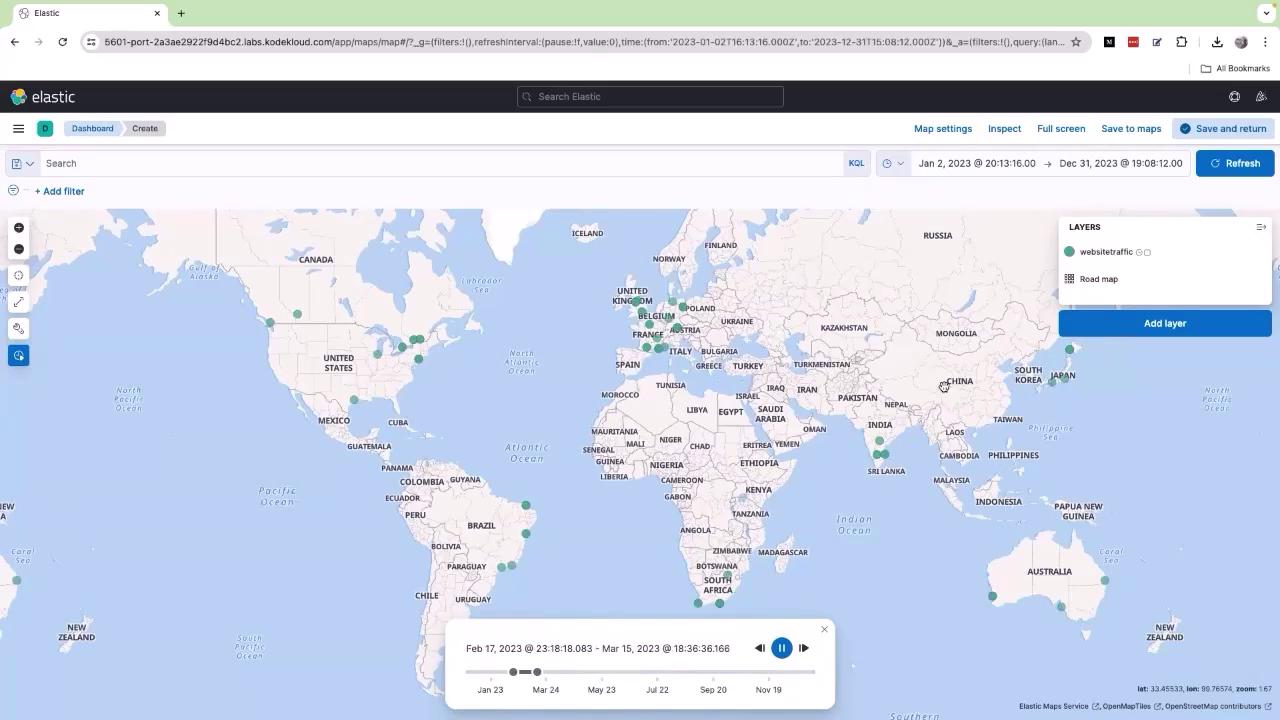The height and width of the screenshot is (720, 1280).
Task: Step to next time window
Action: [x=804, y=648]
